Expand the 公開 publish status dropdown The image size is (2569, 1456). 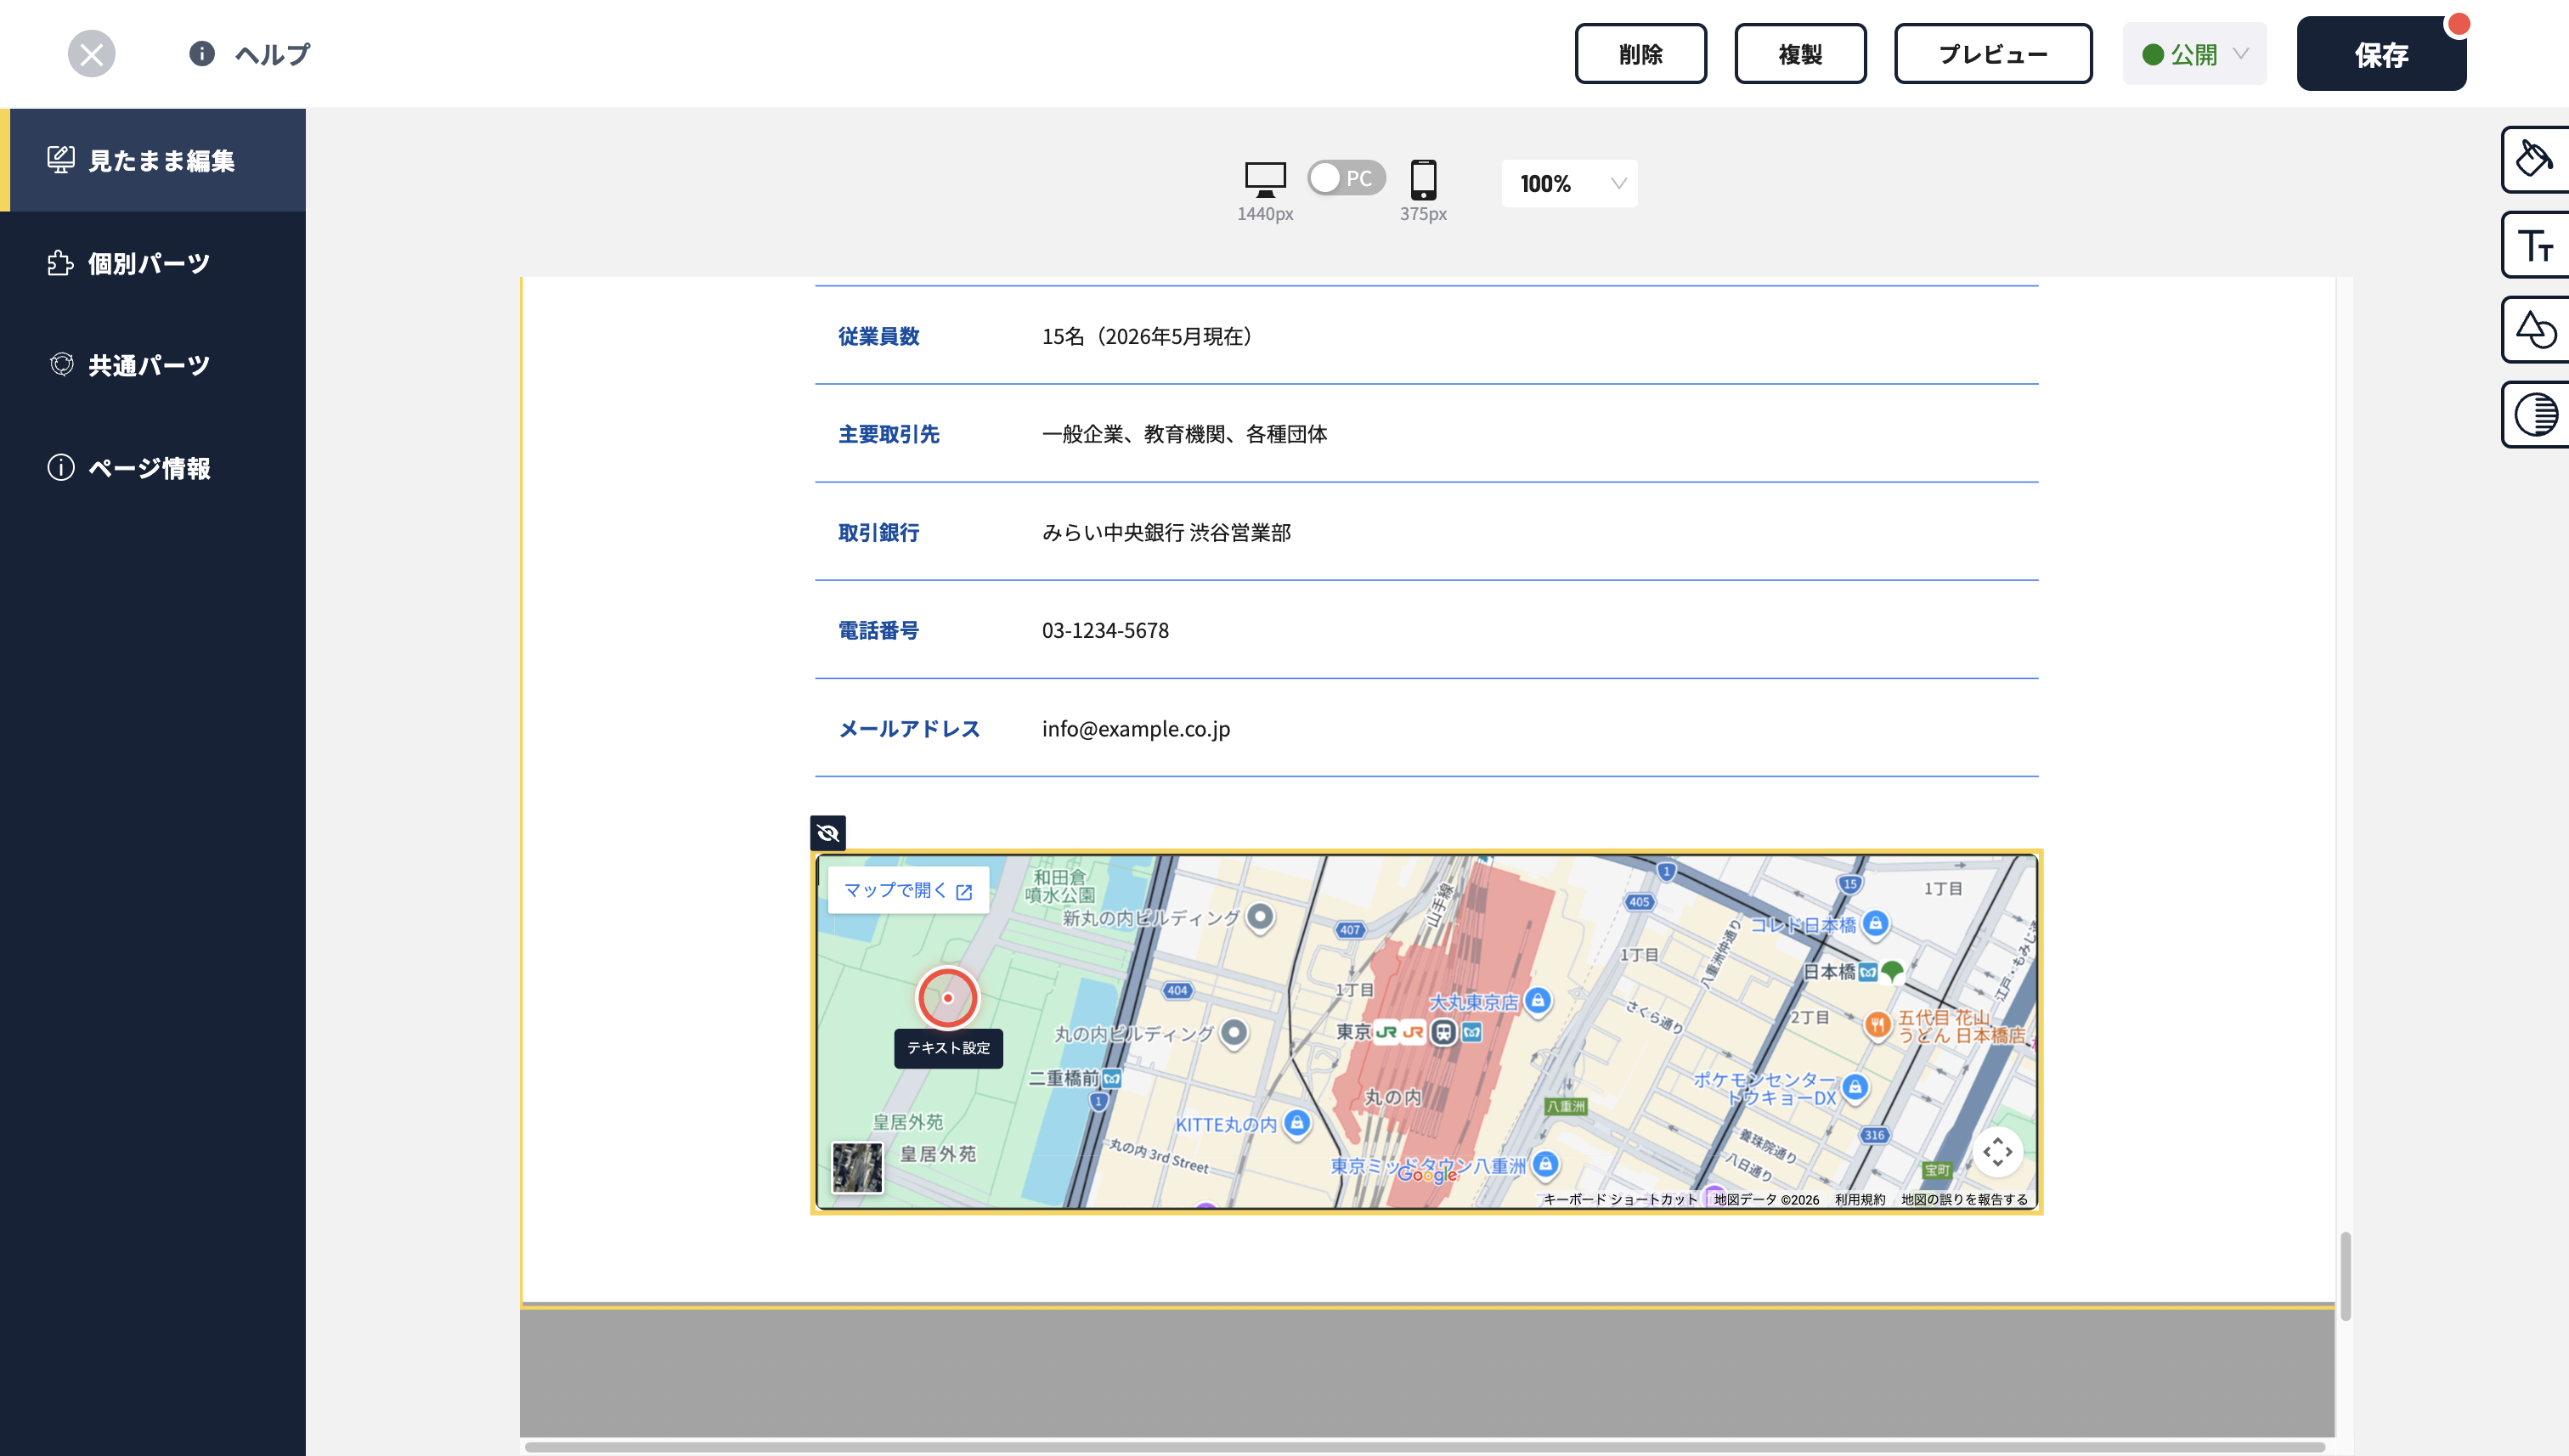pos(2195,54)
